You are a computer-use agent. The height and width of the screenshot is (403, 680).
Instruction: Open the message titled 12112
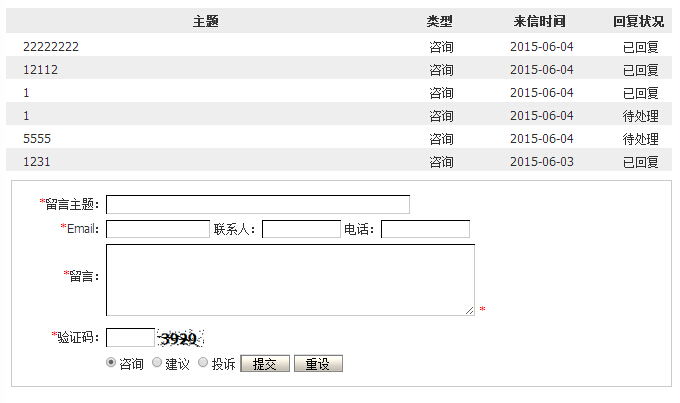coord(40,70)
